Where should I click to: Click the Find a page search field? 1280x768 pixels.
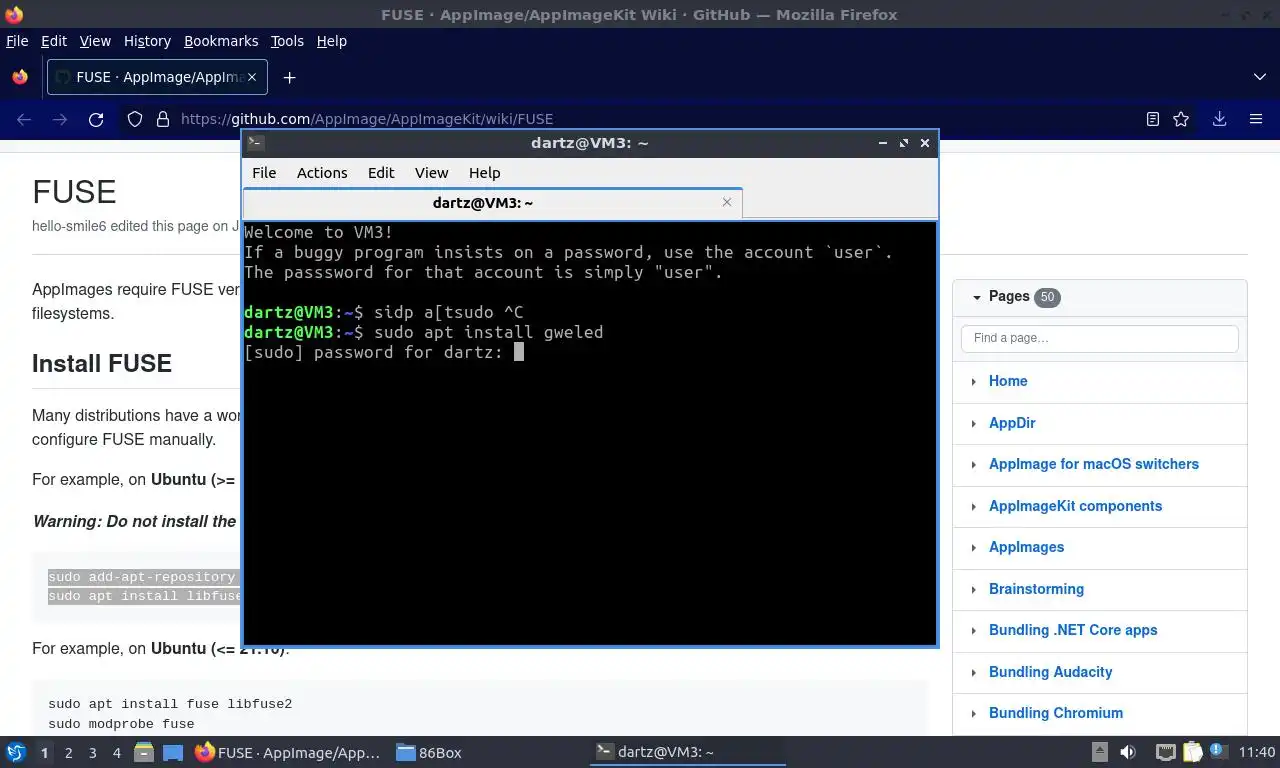[x=1099, y=338]
